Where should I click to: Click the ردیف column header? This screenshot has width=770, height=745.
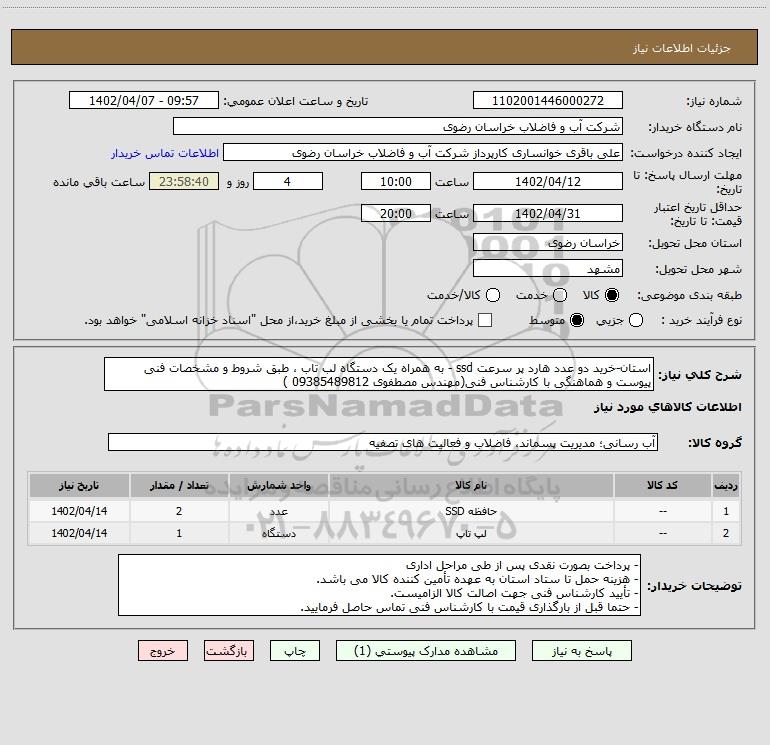(x=726, y=486)
